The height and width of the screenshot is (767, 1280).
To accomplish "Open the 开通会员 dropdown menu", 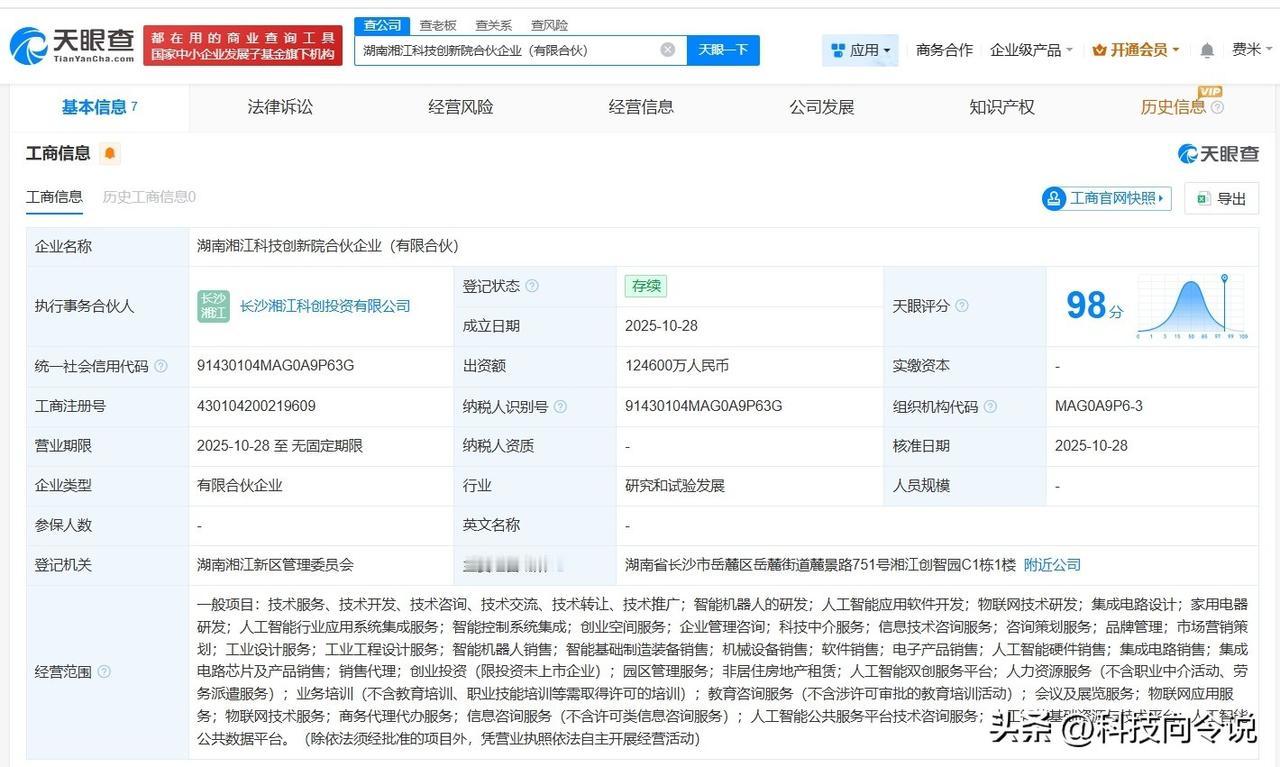I will pos(1135,48).
